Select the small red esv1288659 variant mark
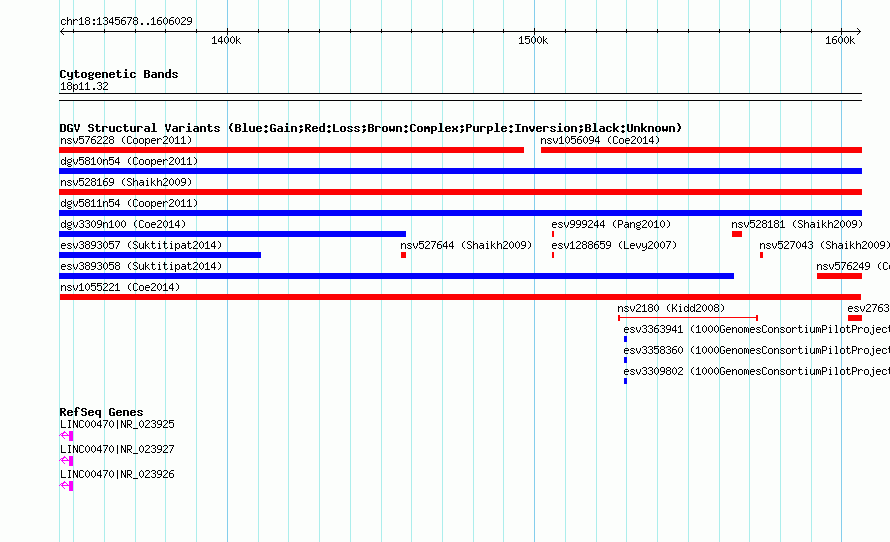The width and height of the screenshot is (890, 542). pos(553,255)
